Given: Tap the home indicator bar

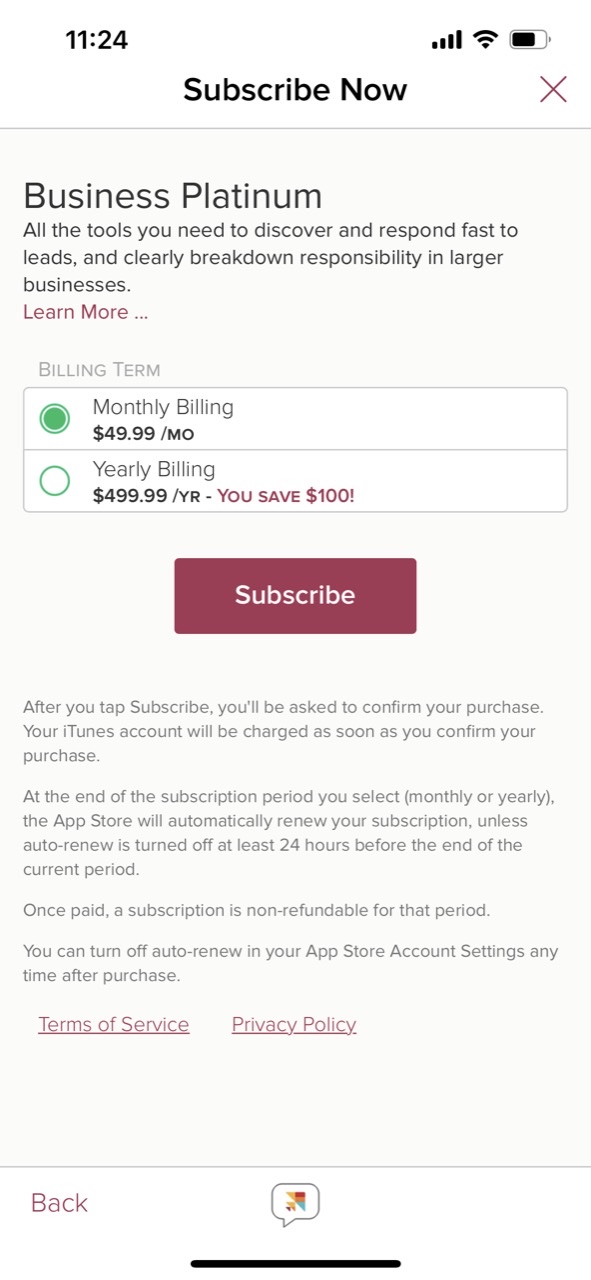Looking at the screenshot, I should [295, 1263].
